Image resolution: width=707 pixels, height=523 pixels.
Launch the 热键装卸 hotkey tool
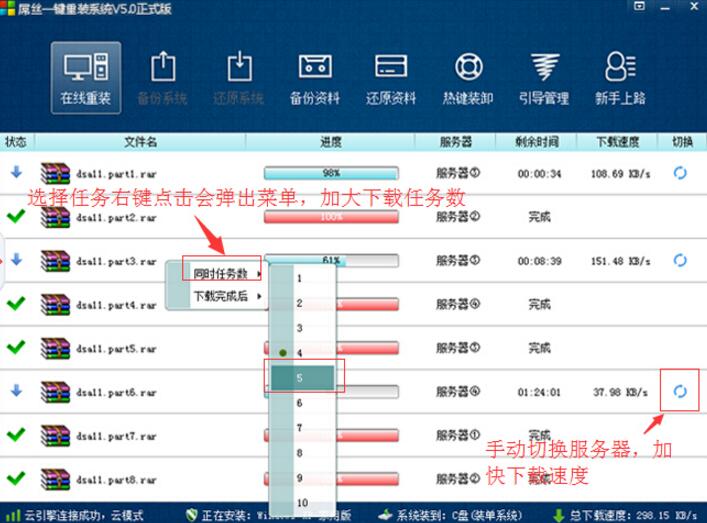(x=467, y=77)
